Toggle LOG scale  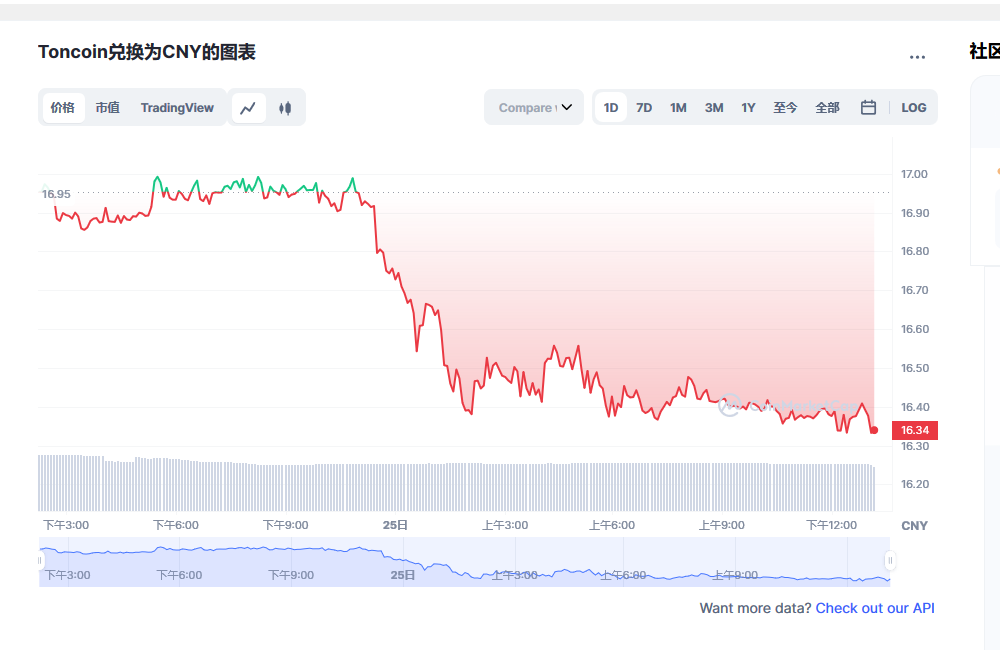913,108
